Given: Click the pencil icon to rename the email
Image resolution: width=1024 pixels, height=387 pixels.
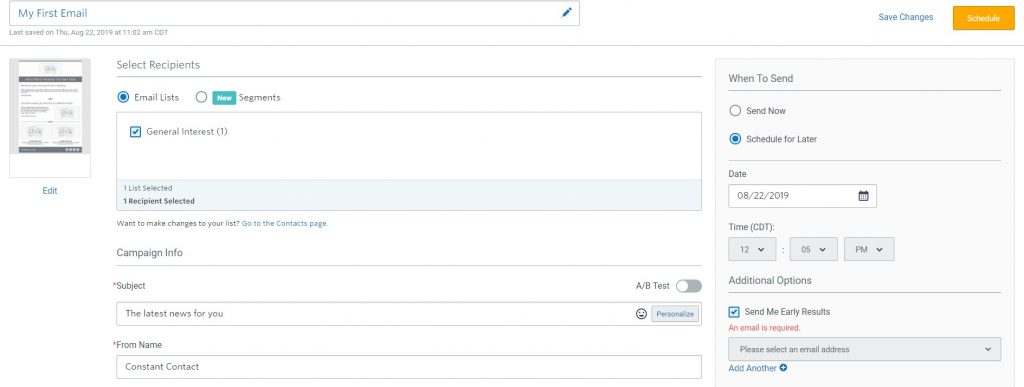Looking at the screenshot, I should coord(566,12).
